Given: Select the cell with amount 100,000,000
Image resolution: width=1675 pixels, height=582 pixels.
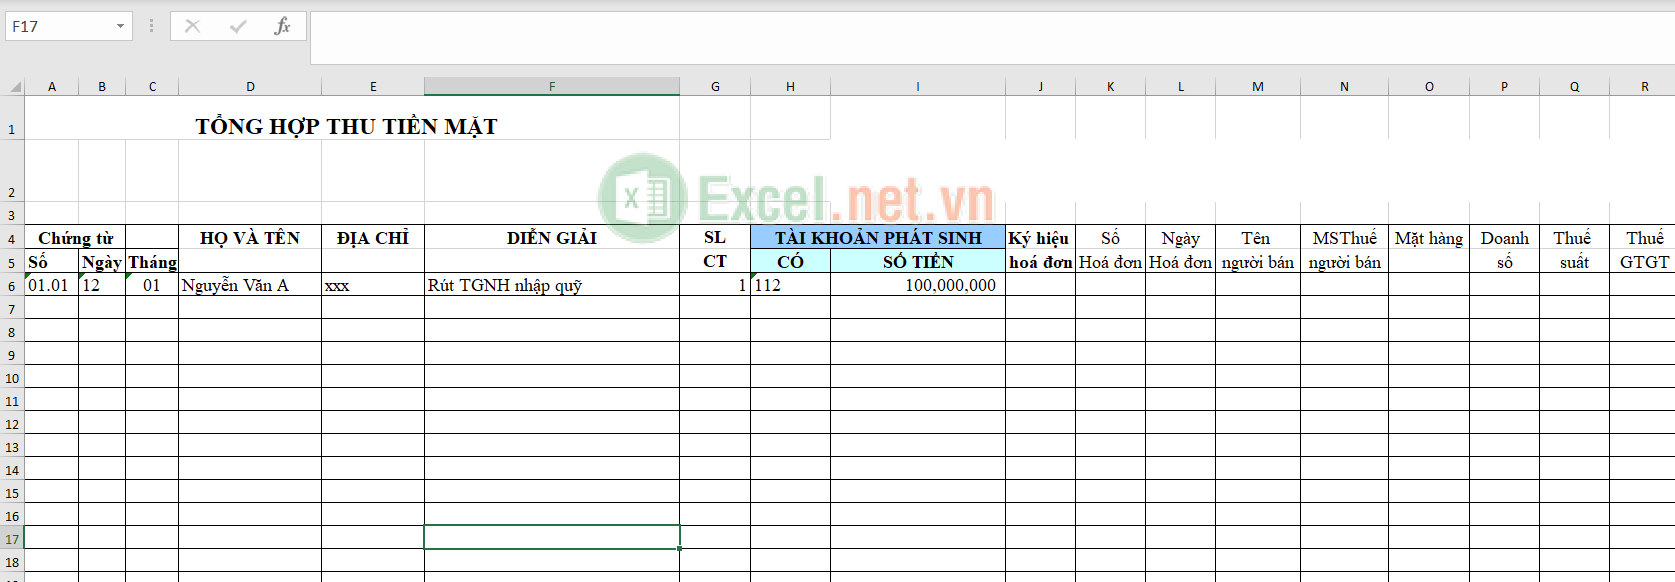Looking at the screenshot, I should tap(917, 285).
